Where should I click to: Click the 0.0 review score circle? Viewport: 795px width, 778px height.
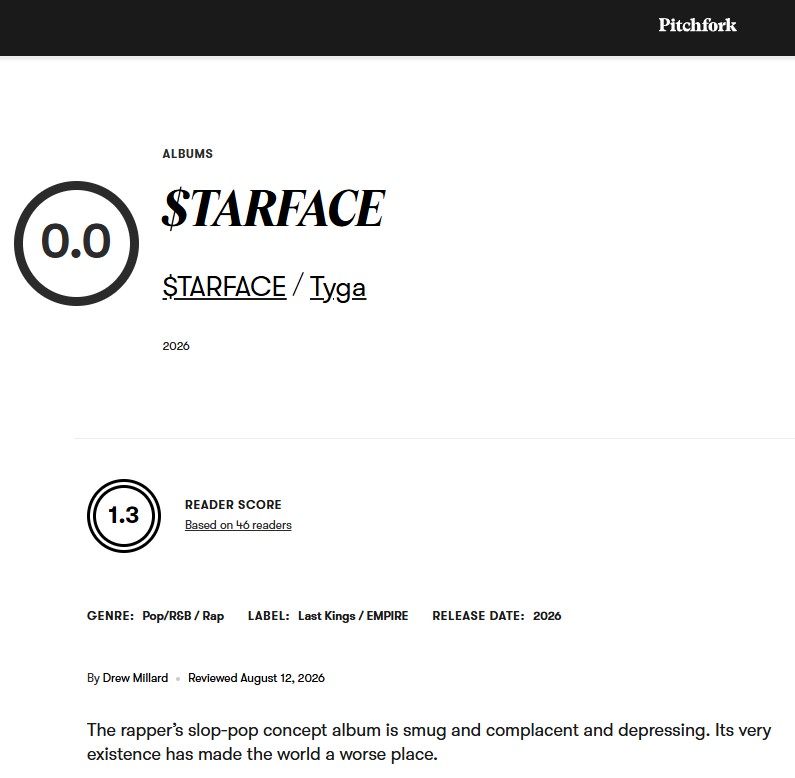(77, 243)
